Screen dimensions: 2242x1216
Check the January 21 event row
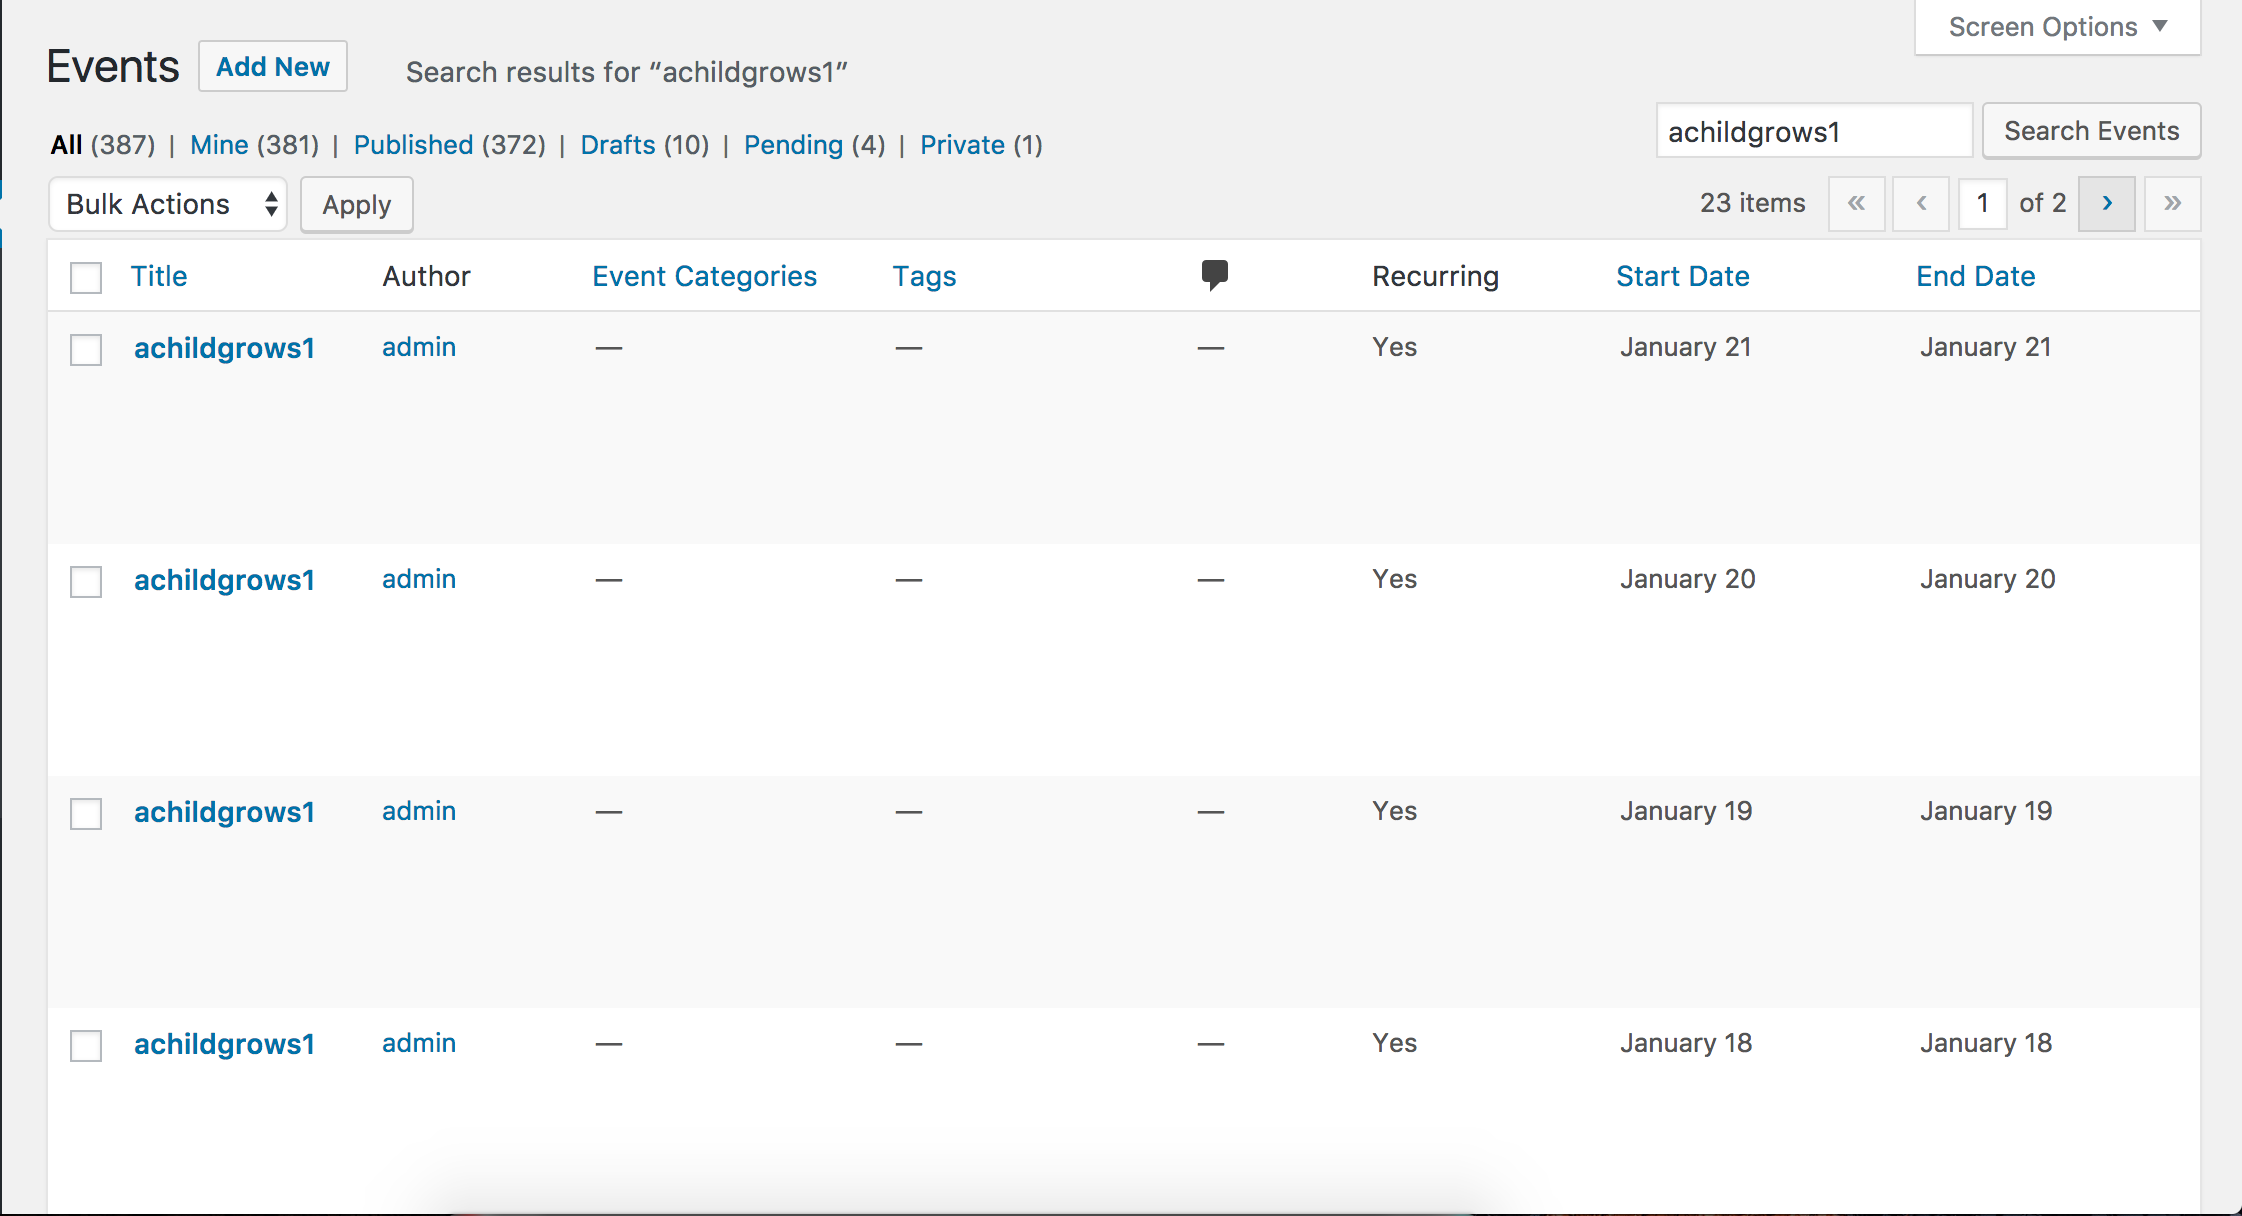click(86, 350)
